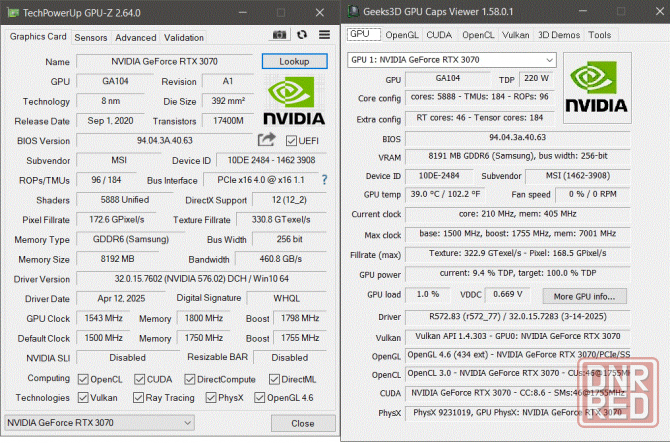Click the Resizable BAR Disabled field

click(x=290, y=358)
